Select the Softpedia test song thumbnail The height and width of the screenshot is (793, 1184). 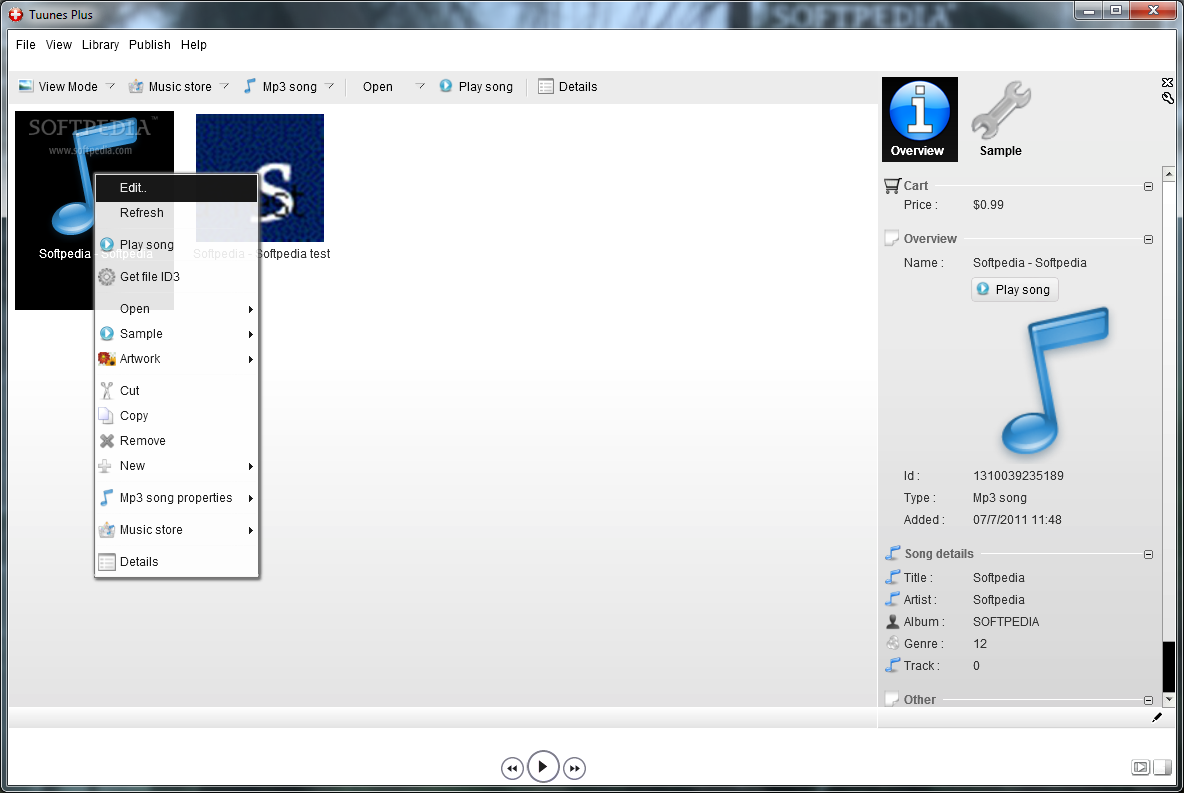[260, 178]
